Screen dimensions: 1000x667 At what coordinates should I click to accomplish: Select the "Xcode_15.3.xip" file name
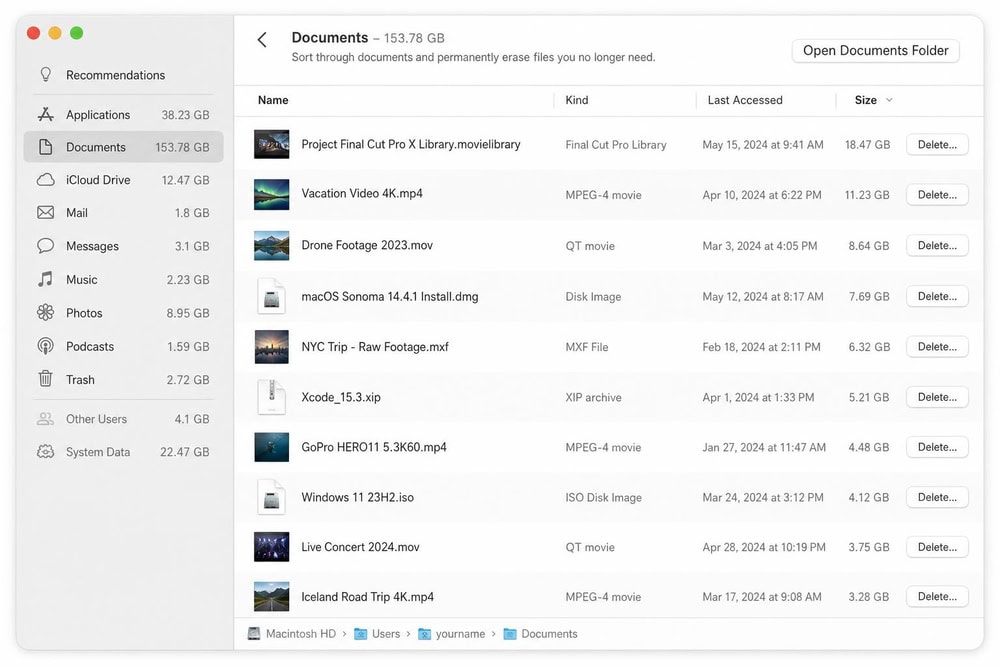[x=341, y=397]
